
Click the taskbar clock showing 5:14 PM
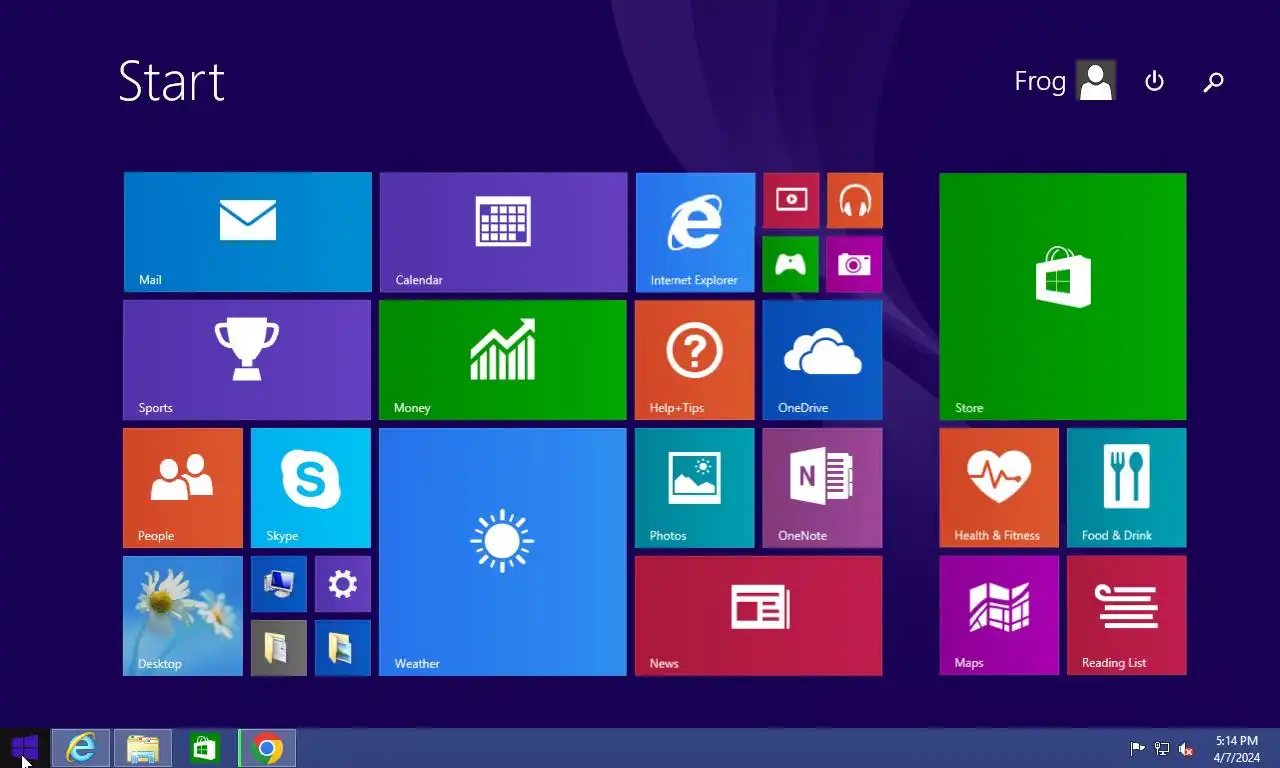click(x=1237, y=749)
